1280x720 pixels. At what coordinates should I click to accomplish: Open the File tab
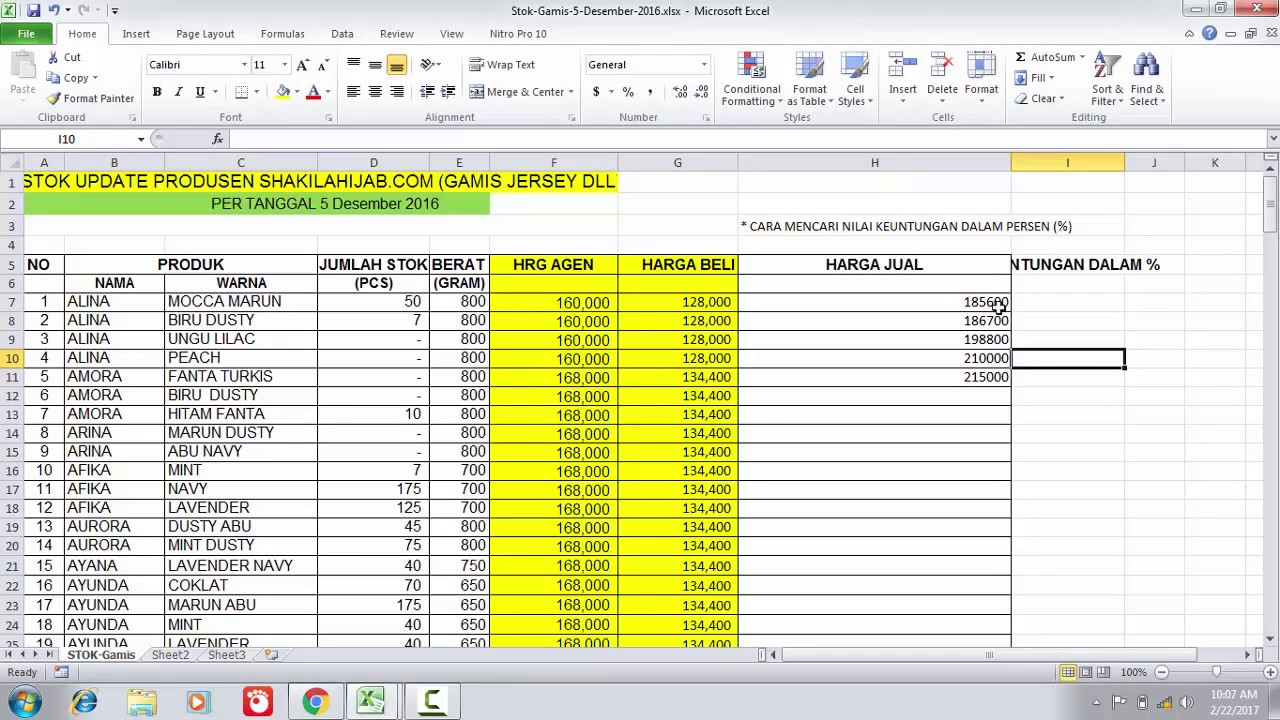point(26,34)
